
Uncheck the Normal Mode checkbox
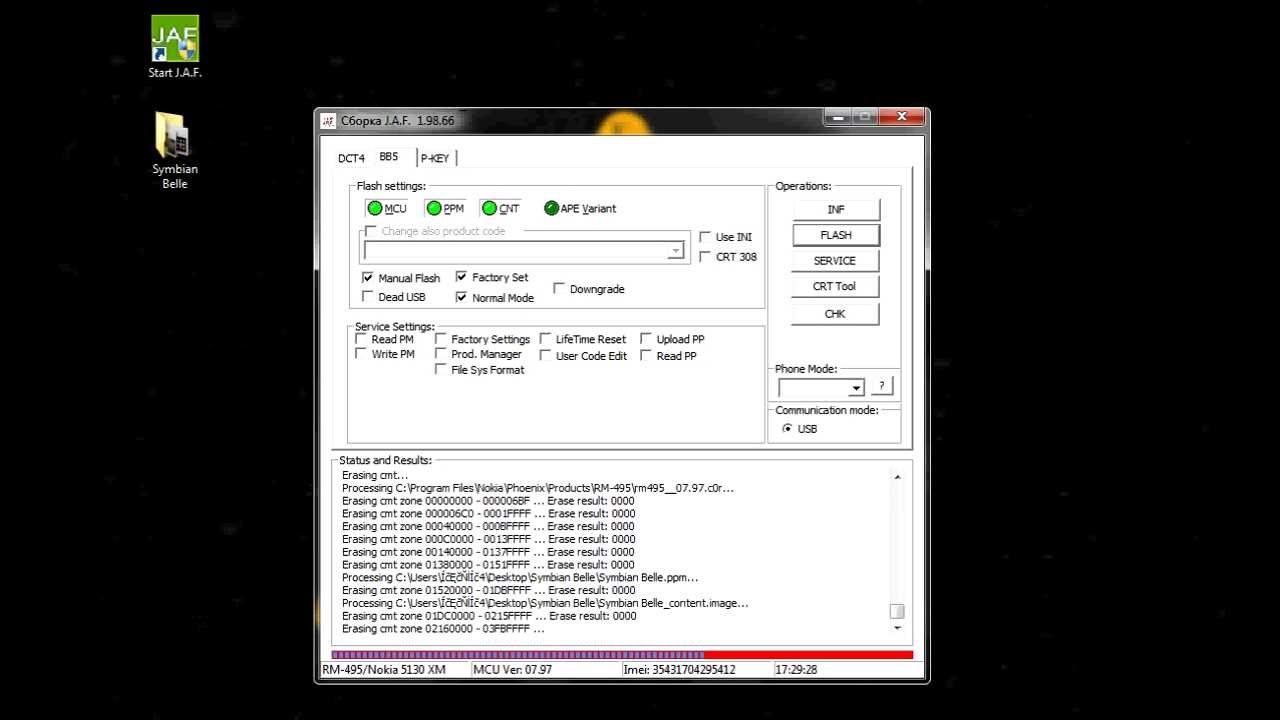[x=461, y=297]
